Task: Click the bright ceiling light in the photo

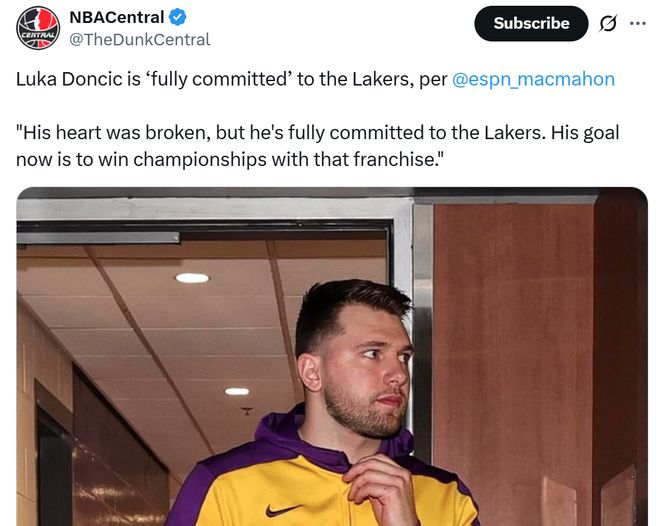Action: tap(192, 278)
